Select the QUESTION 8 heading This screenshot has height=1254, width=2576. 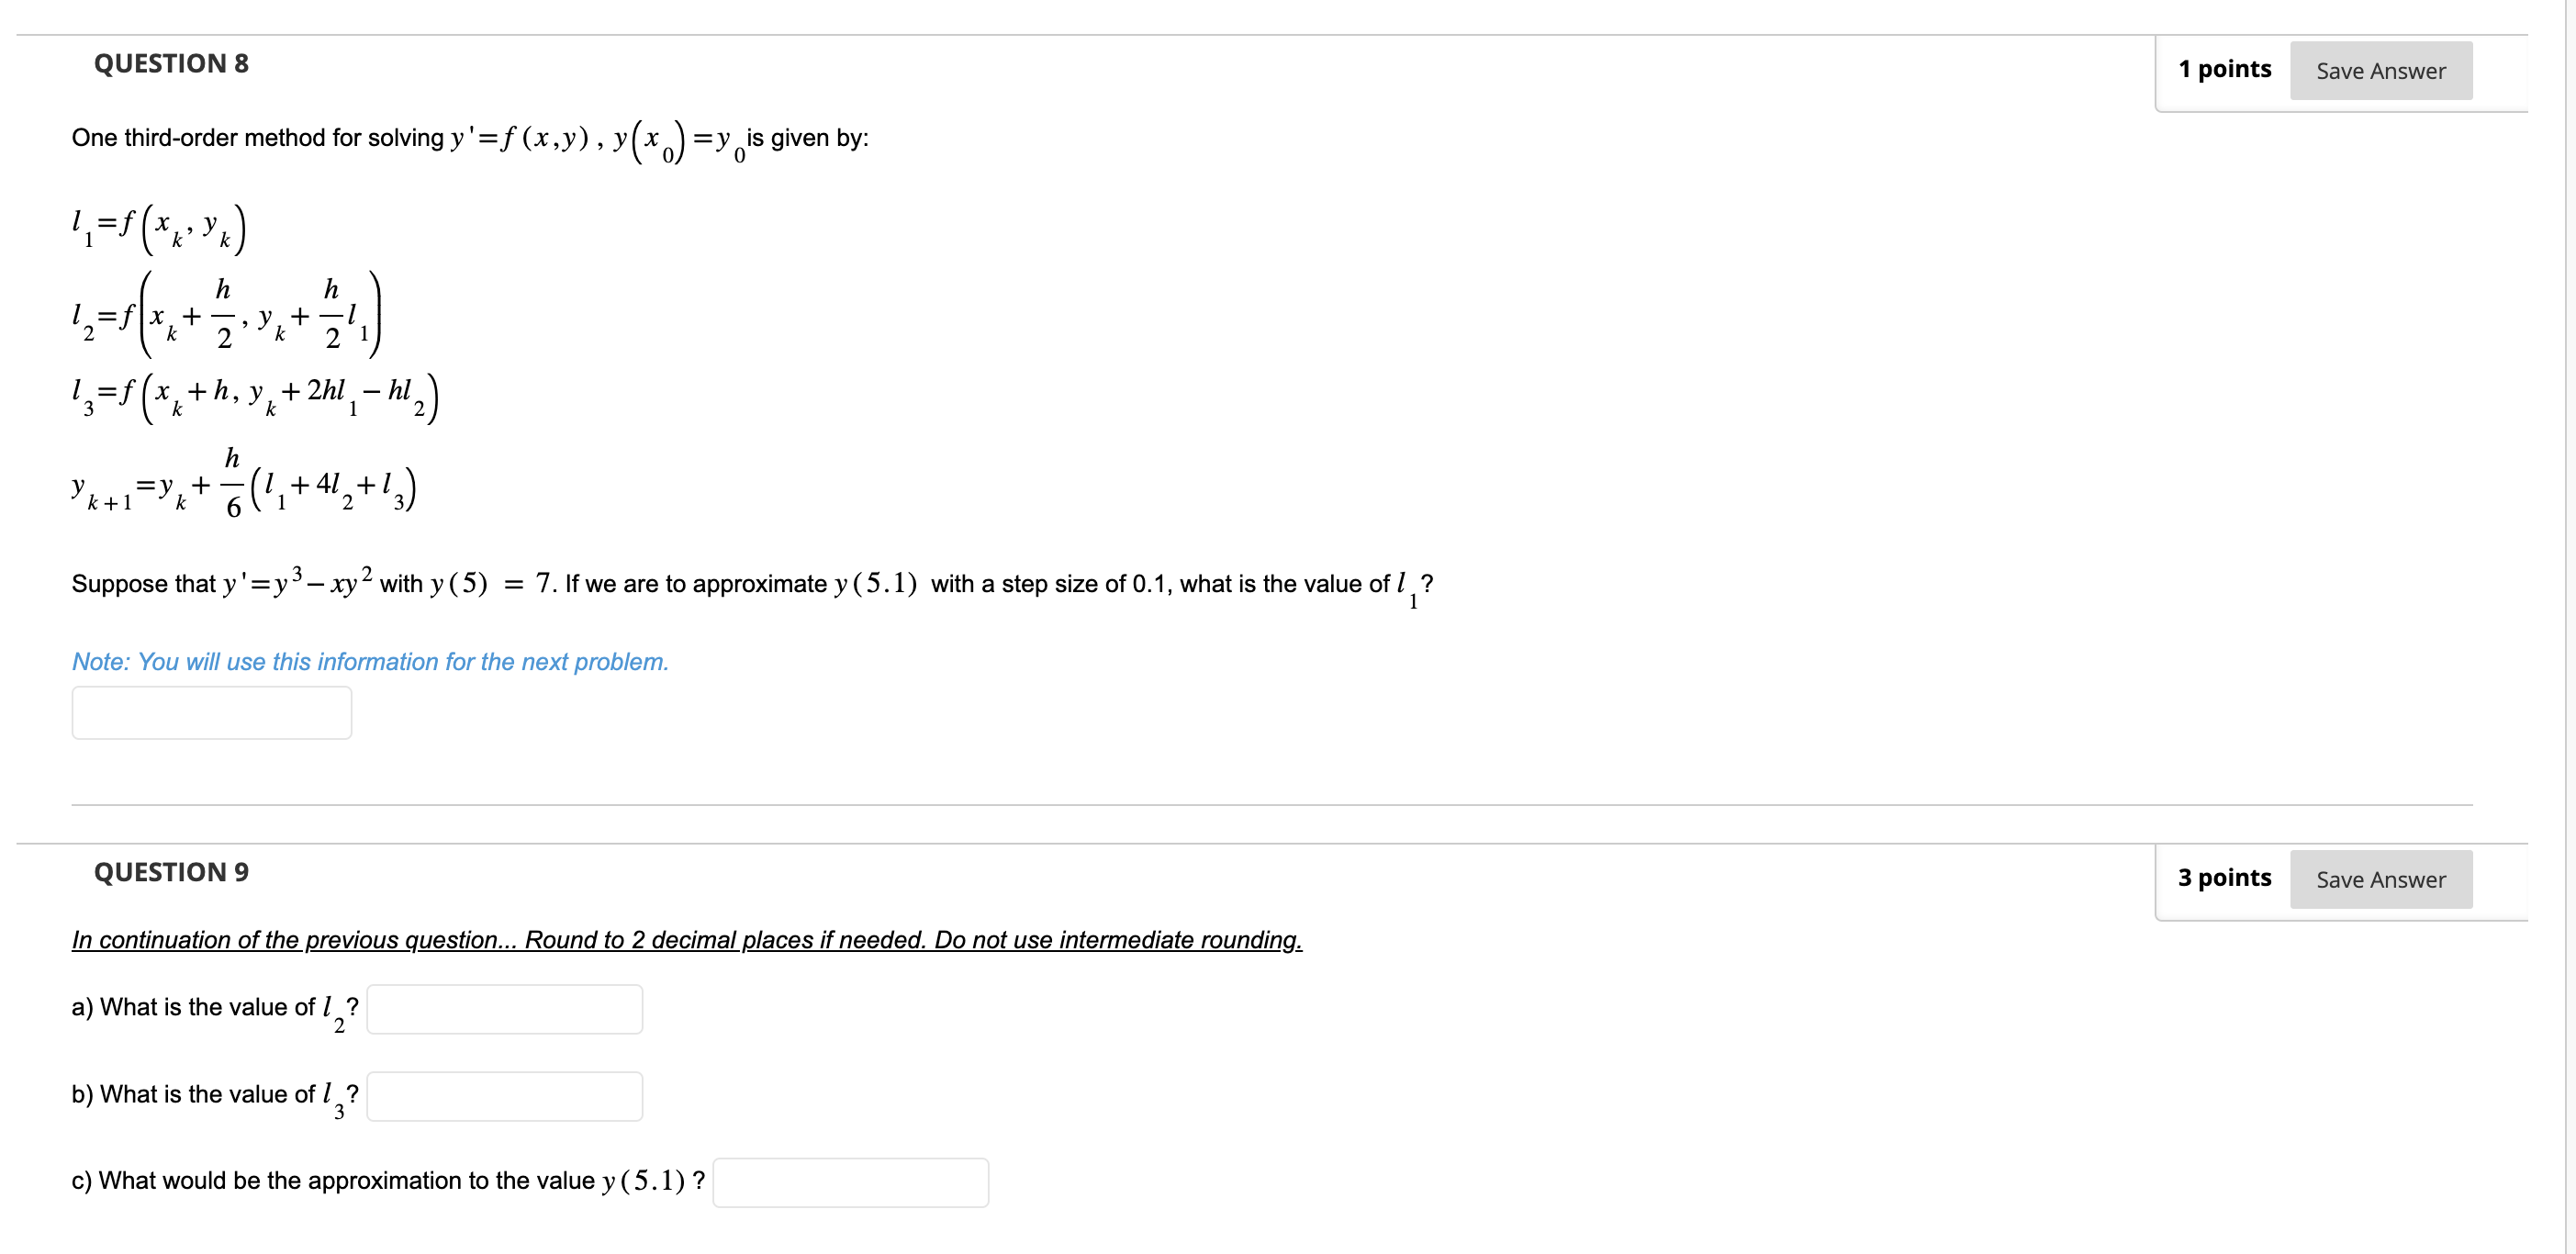click(x=171, y=62)
